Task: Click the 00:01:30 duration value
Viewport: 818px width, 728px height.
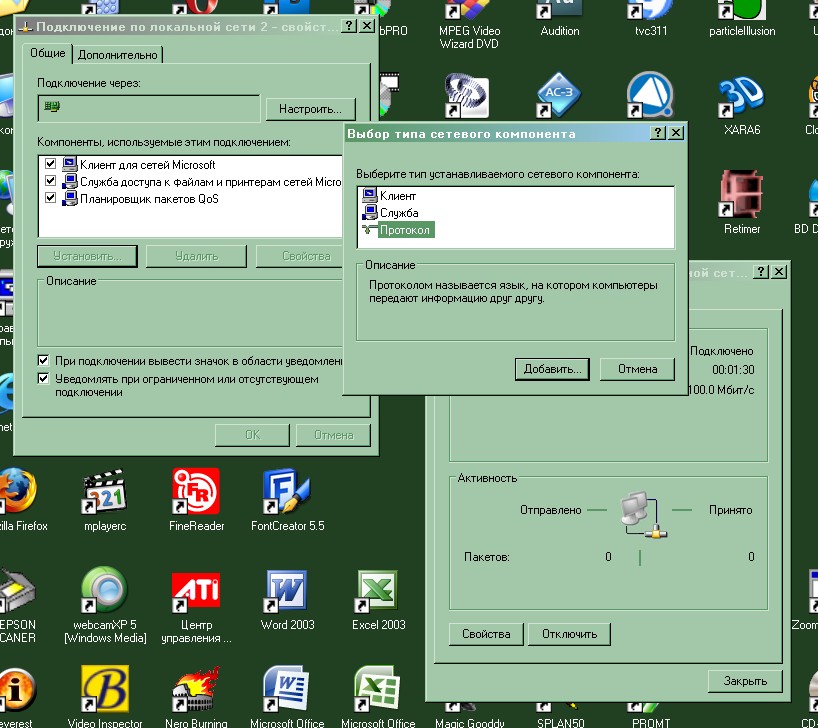Action: tap(733, 370)
